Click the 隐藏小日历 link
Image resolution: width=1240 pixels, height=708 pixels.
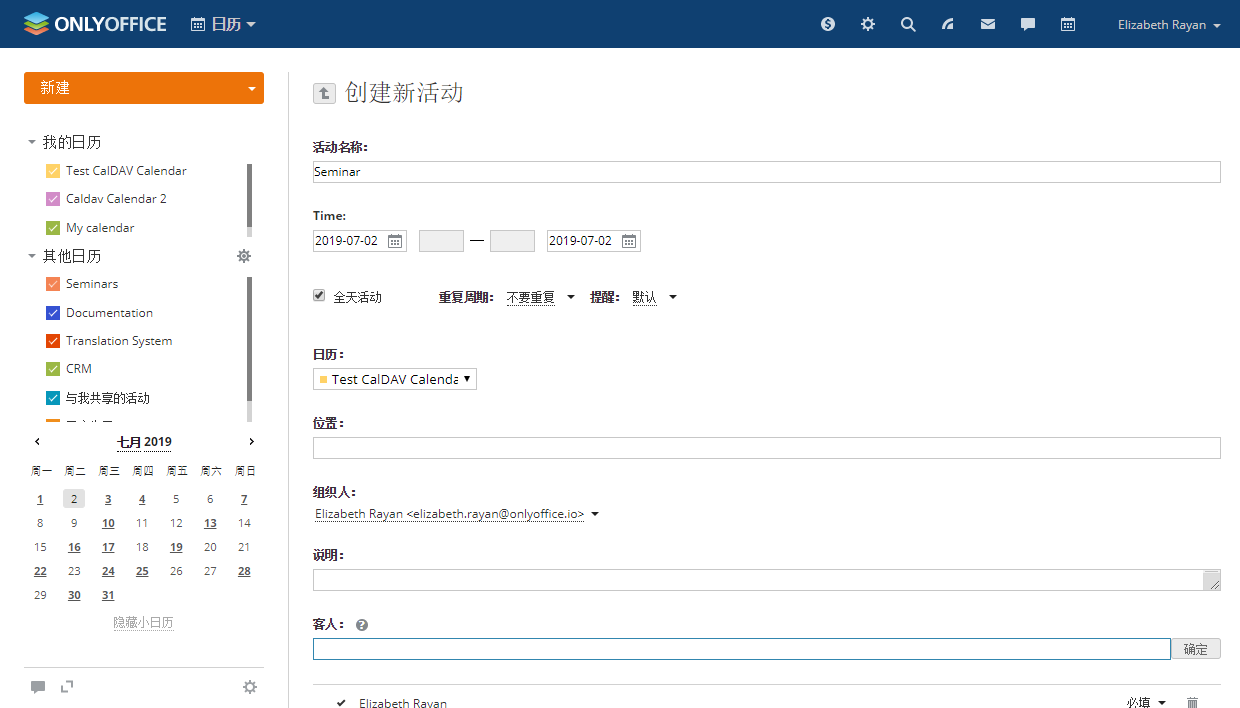(143, 623)
